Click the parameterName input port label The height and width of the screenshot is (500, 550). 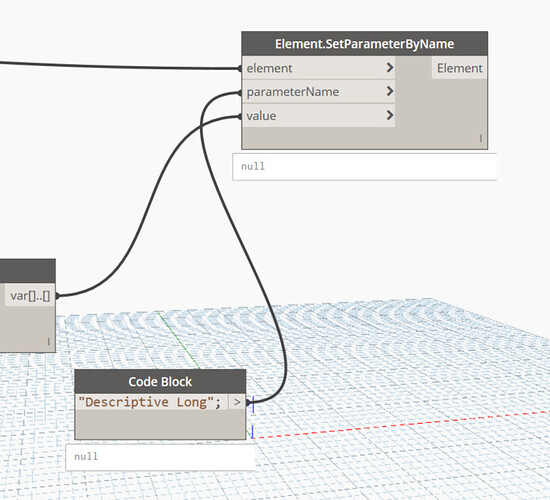coord(293,92)
